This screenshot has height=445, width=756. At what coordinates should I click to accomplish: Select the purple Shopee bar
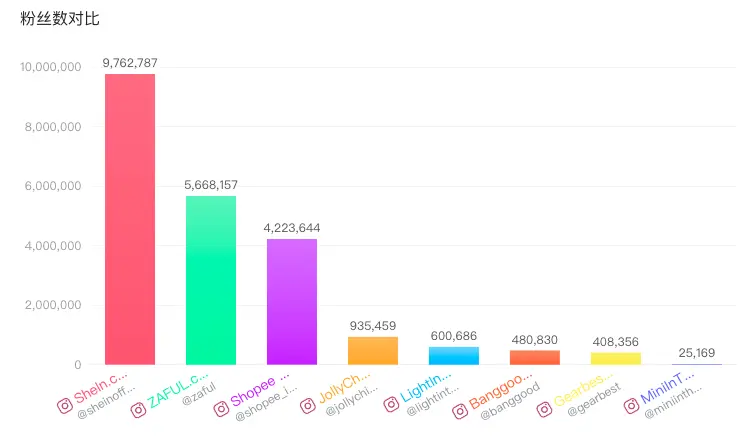(x=292, y=302)
